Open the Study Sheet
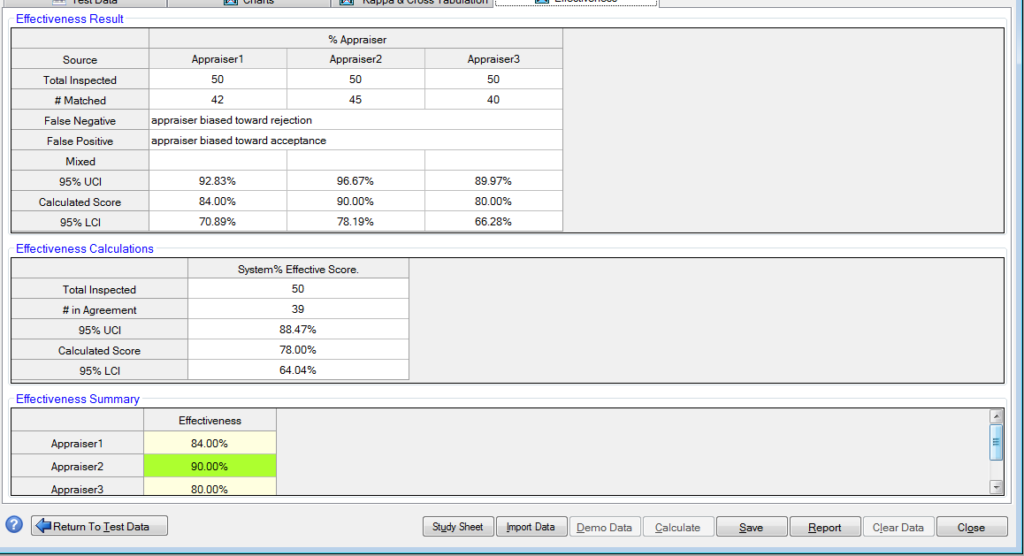Screen dimensions: 1024x556 pyautogui.click(x=458, y=527)
